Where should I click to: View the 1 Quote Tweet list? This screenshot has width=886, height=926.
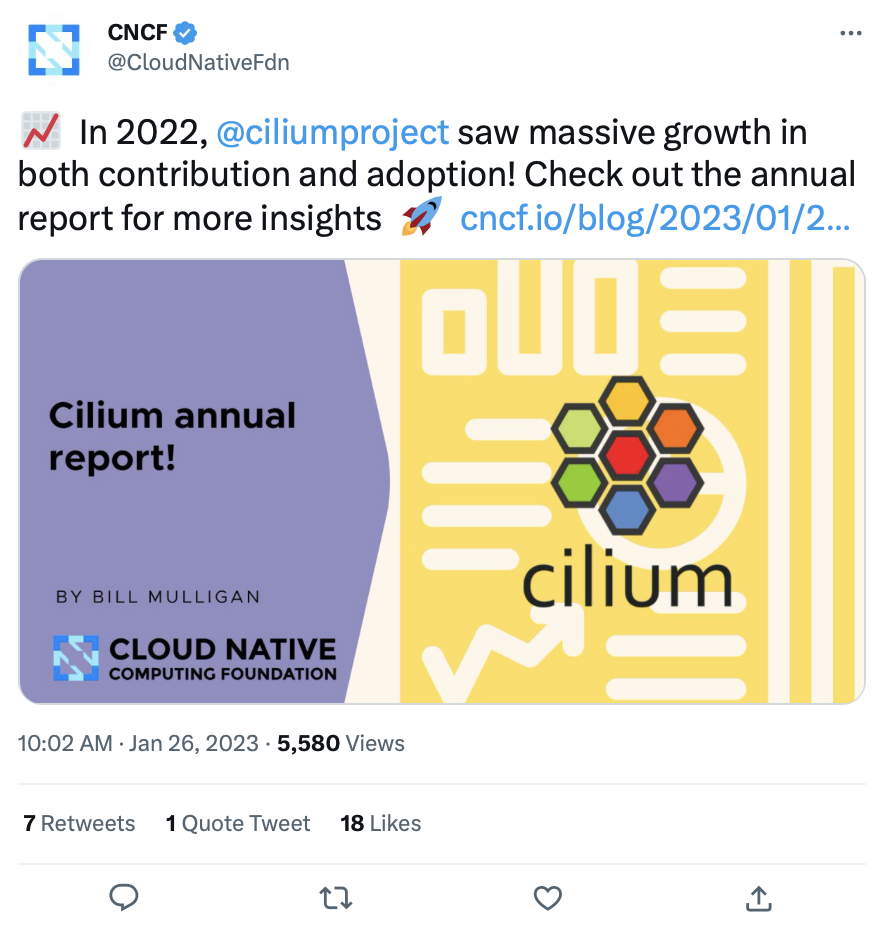tap(237, 823)
